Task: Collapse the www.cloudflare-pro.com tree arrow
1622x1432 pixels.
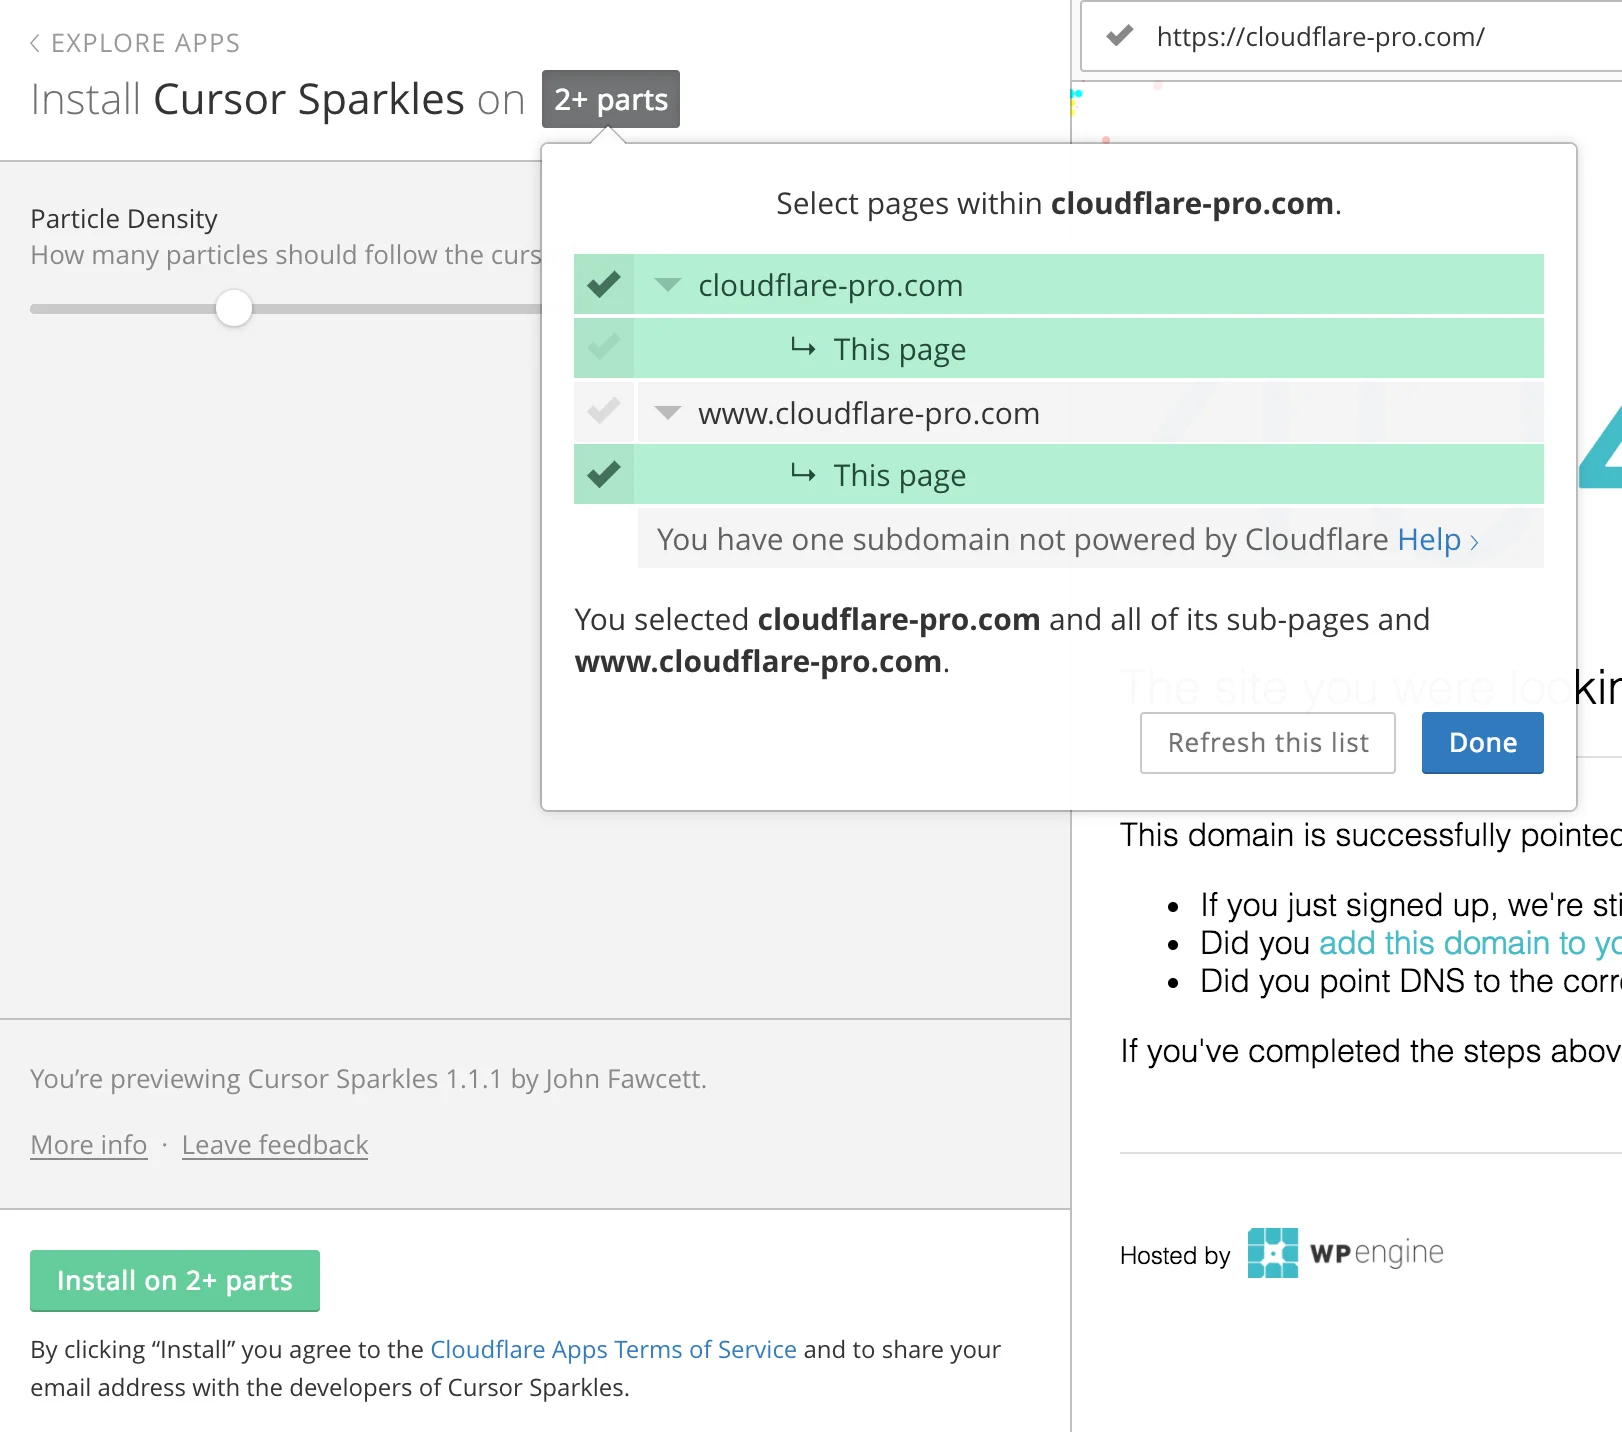Action: [668, 412]
